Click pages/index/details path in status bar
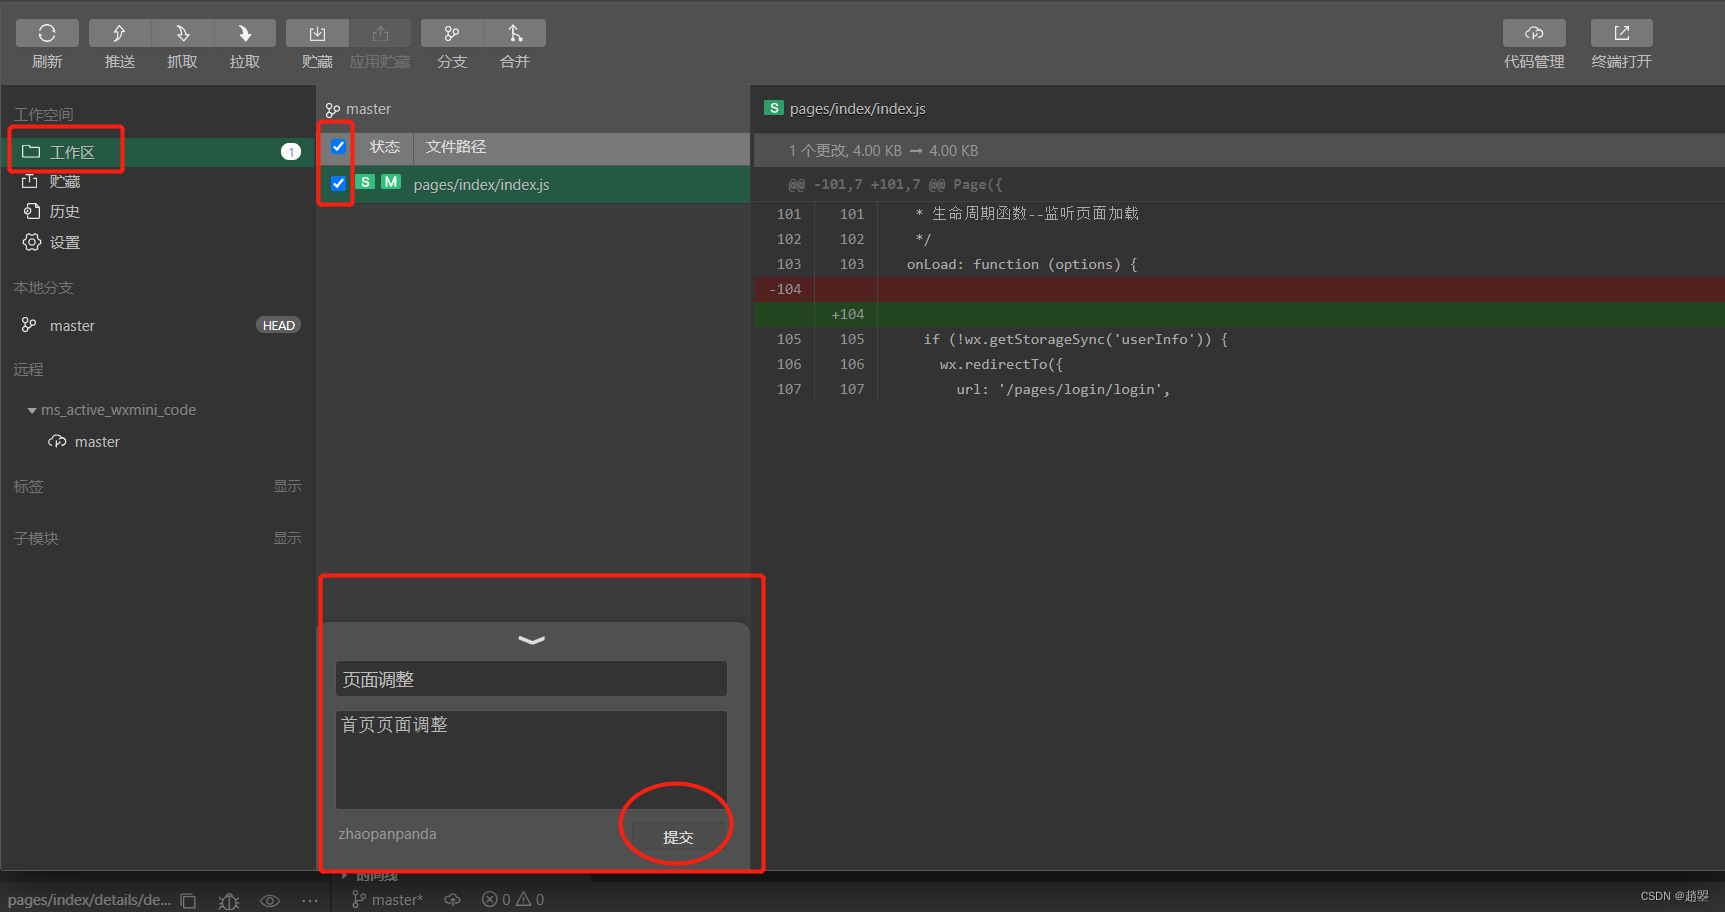The width and height of the screenshot is (1725, 912). [89, 900]
